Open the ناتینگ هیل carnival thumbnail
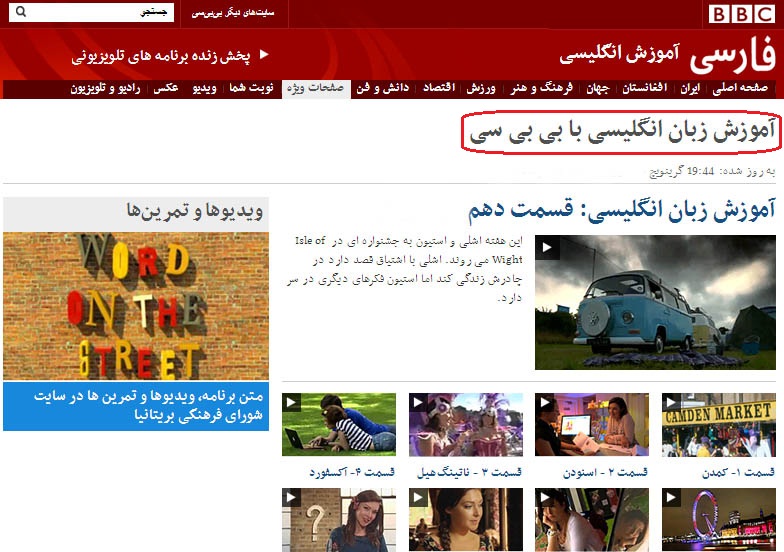 point(466,424)
